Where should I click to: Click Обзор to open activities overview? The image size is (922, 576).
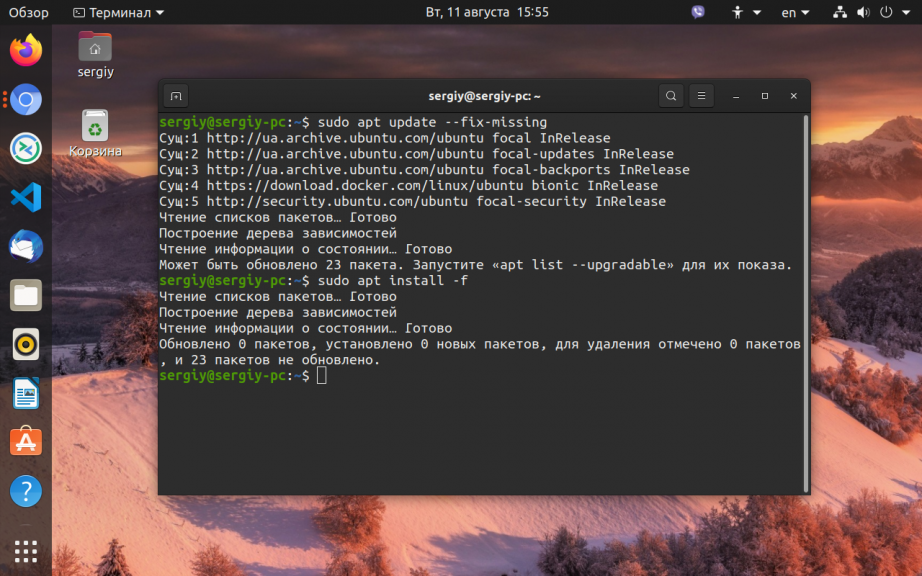tap(29, 12)
